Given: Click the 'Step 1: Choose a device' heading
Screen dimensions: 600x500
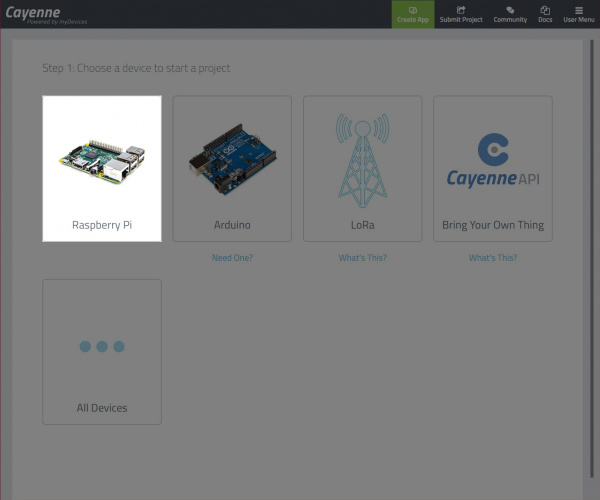Looking at the screenshot, I should 136,68.
